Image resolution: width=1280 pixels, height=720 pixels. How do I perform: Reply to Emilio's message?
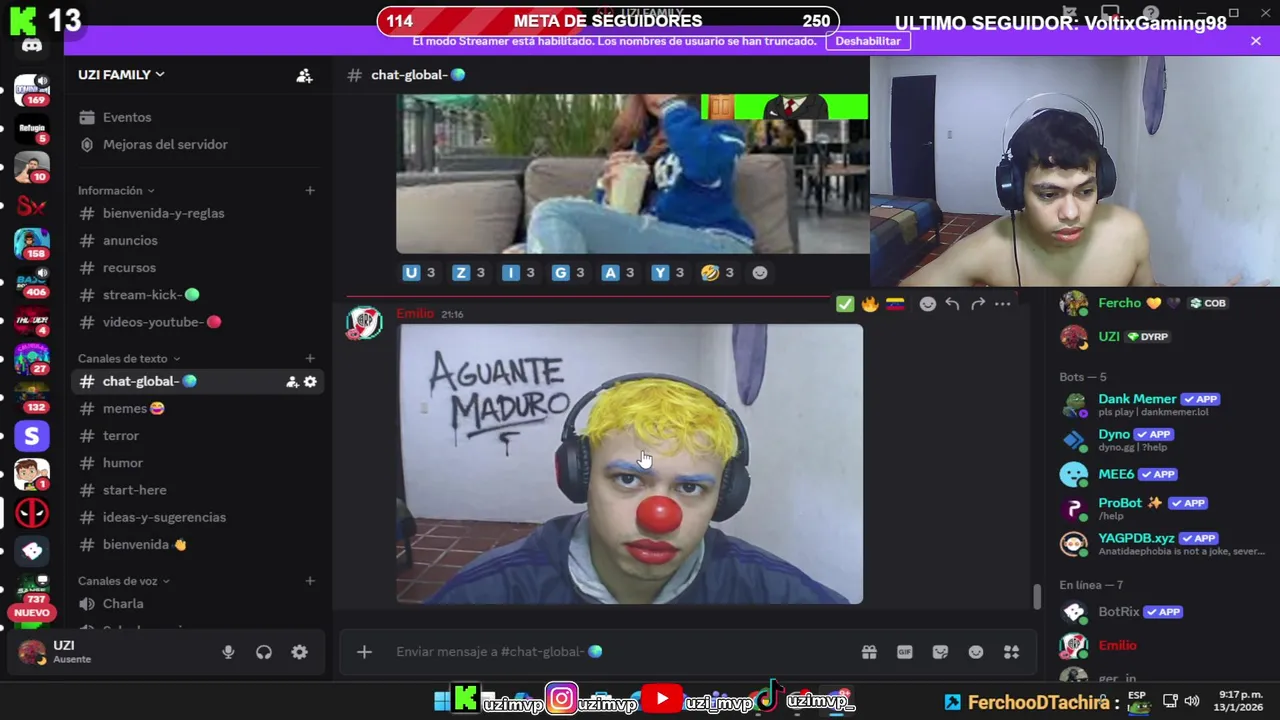tap(952, 304)
